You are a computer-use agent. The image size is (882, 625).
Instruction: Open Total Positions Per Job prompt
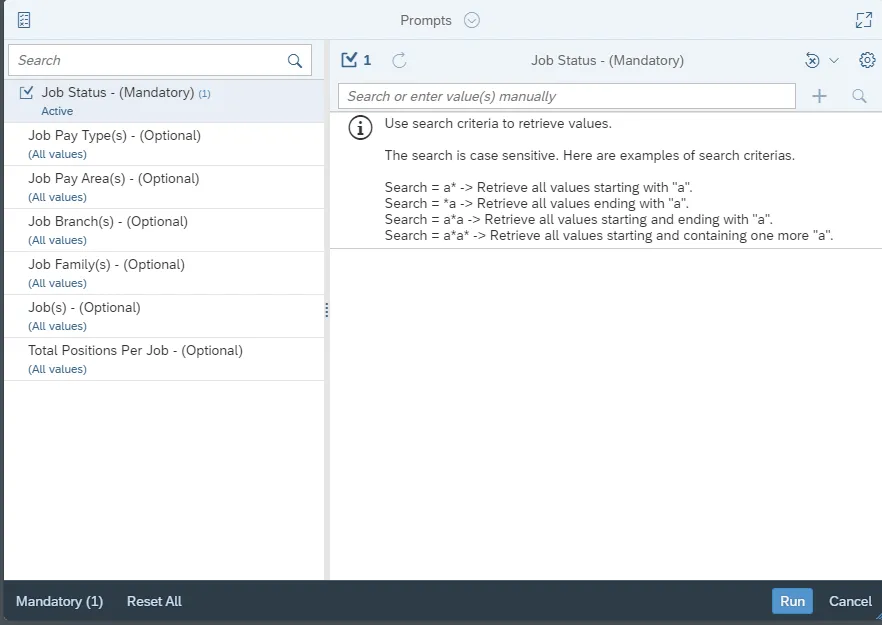point(135,351)
